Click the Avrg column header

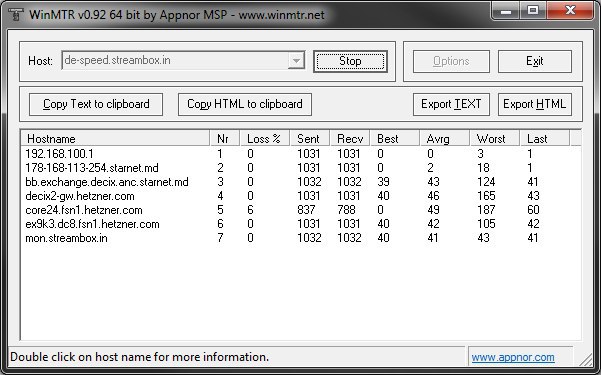[445, 138]
